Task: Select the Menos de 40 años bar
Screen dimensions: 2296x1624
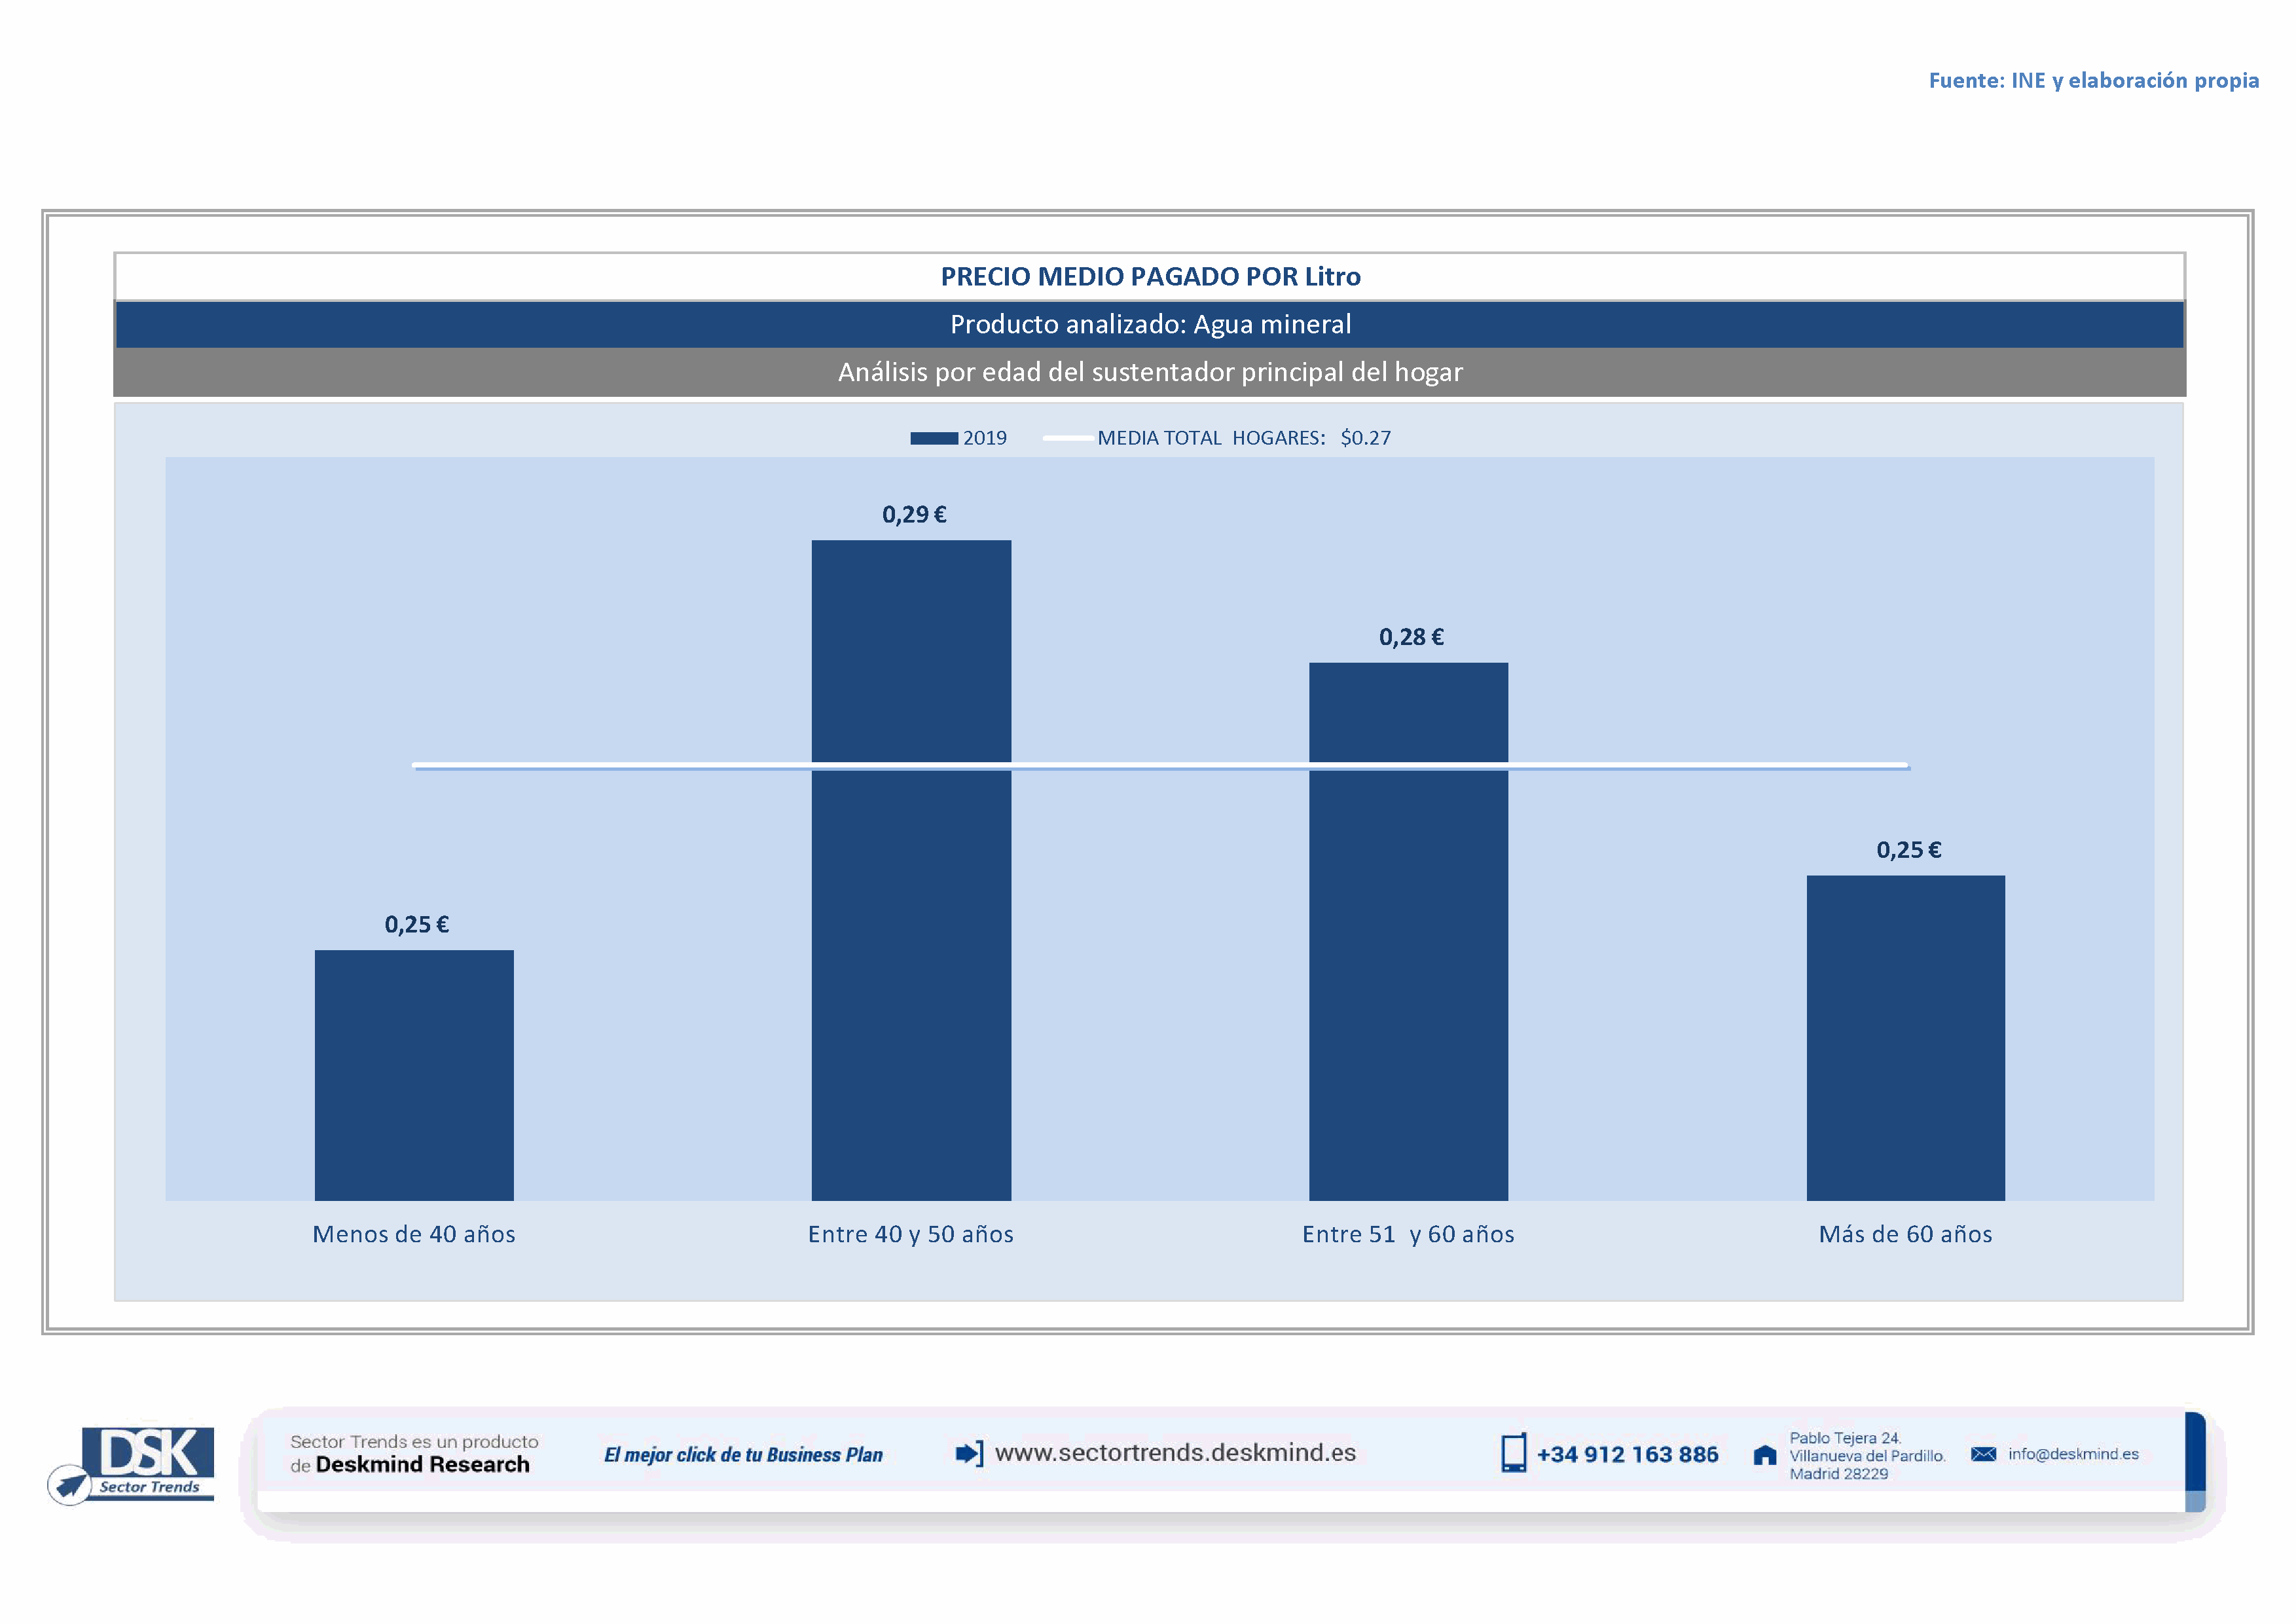Action: pyautogui.click(x=414, y=1075)
